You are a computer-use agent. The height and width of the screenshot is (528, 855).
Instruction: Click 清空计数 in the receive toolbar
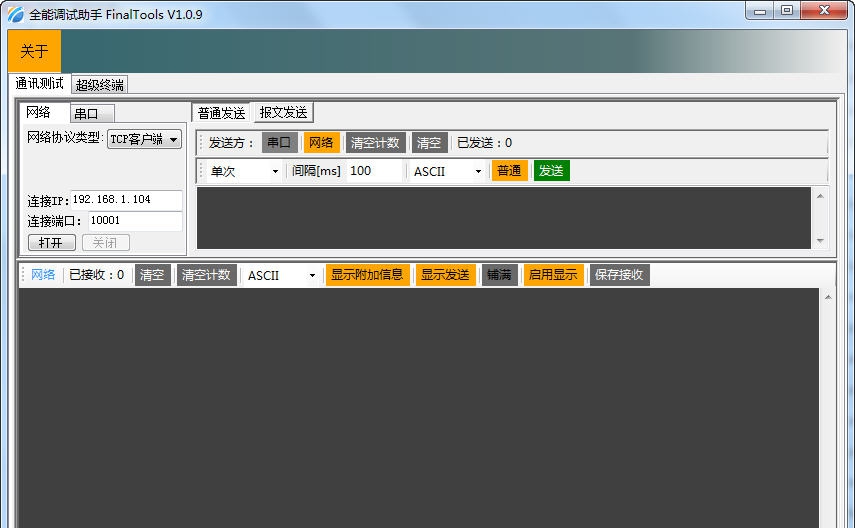206,275
